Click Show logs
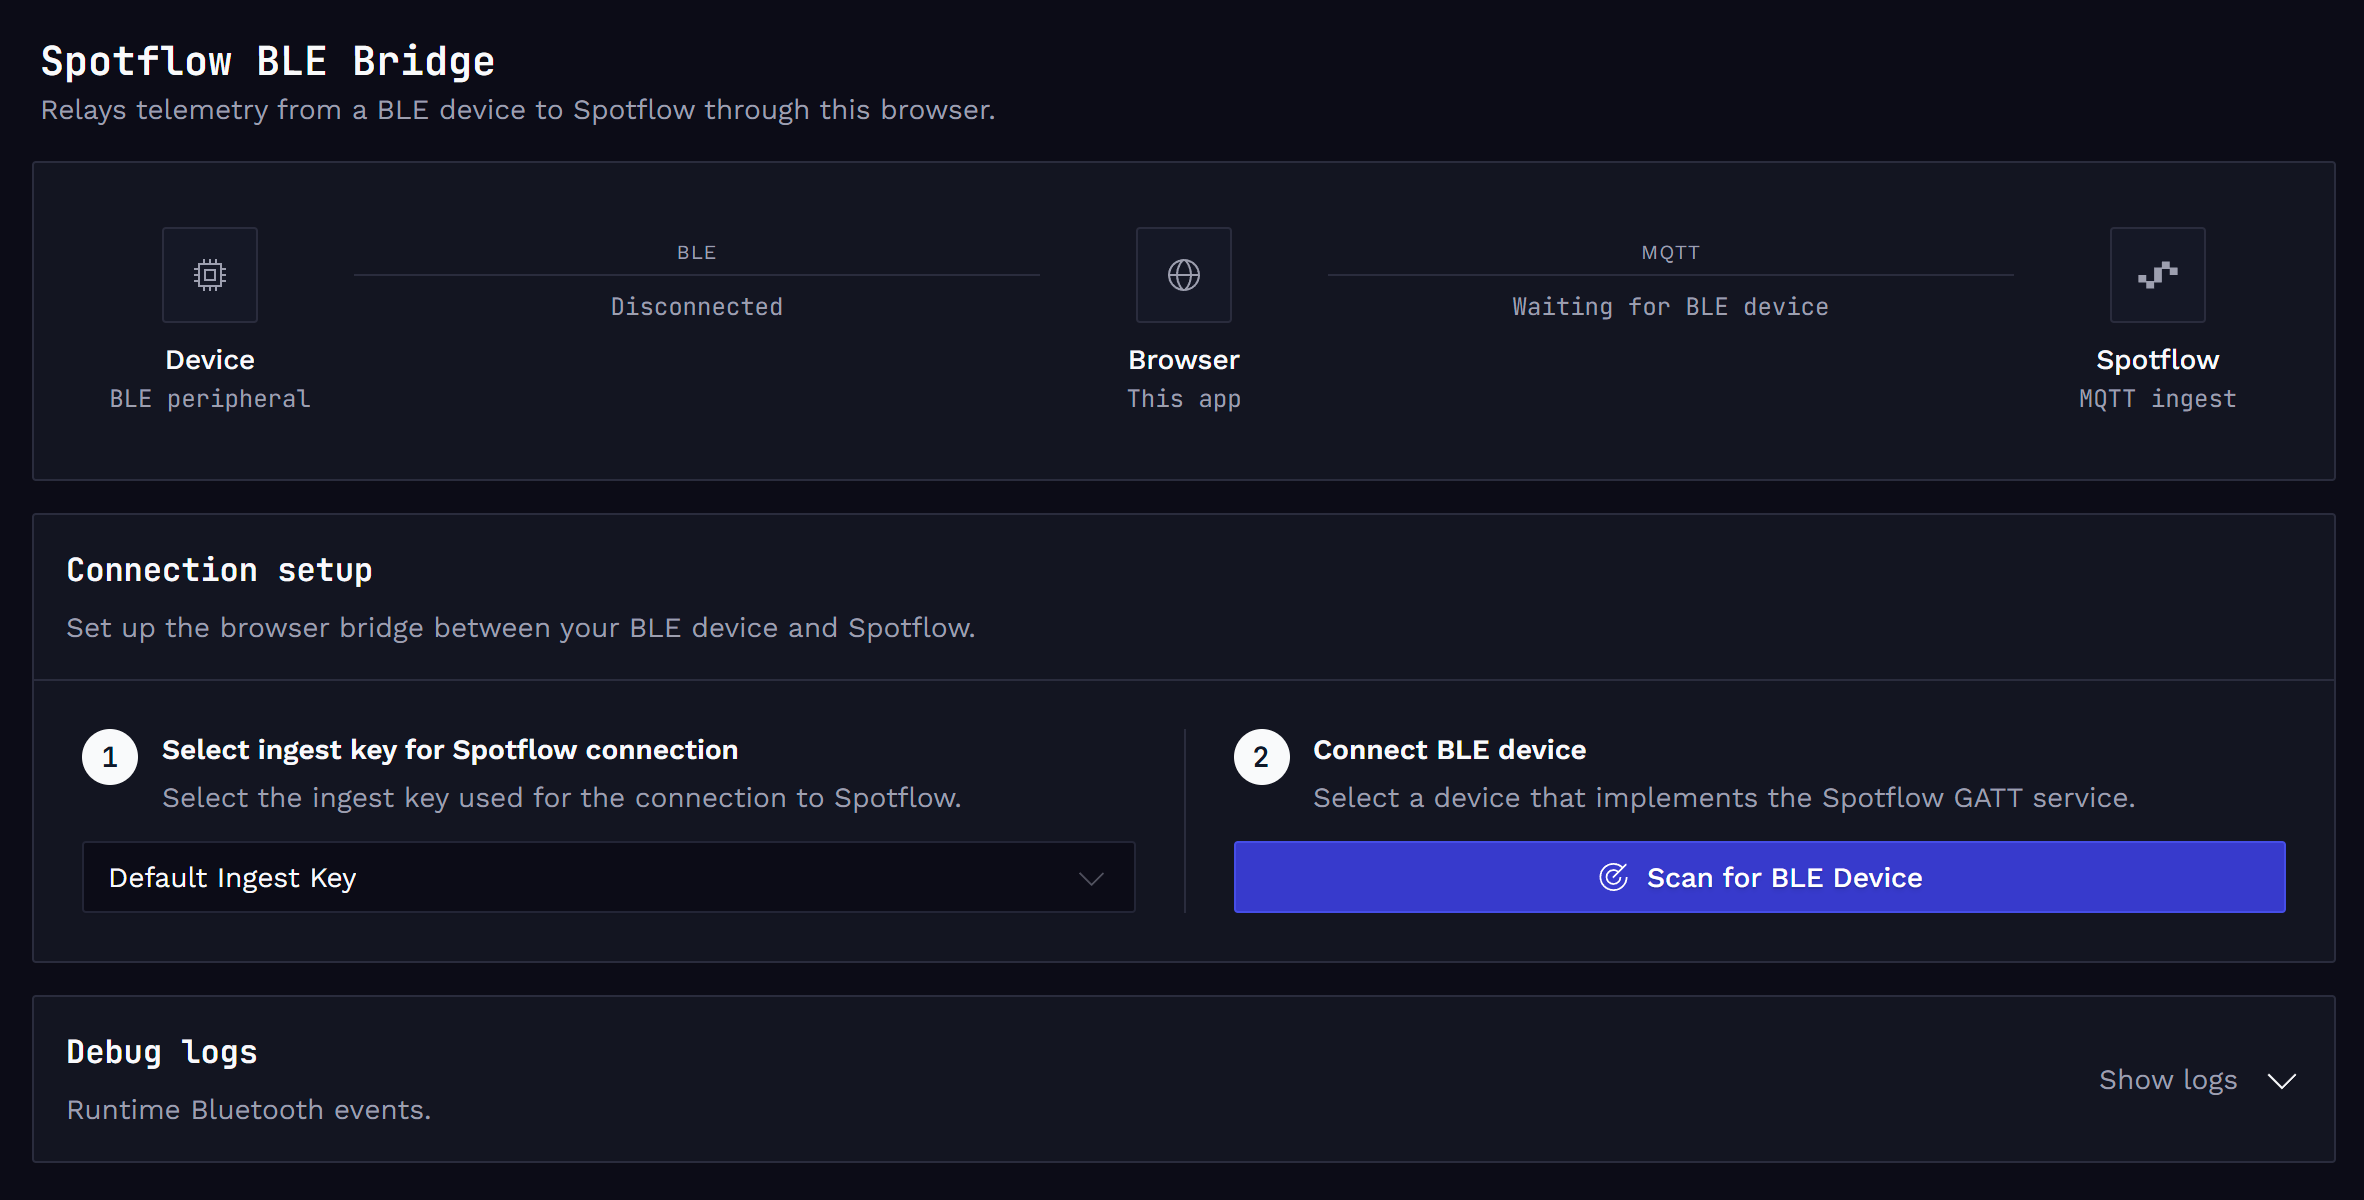 2168,1080
